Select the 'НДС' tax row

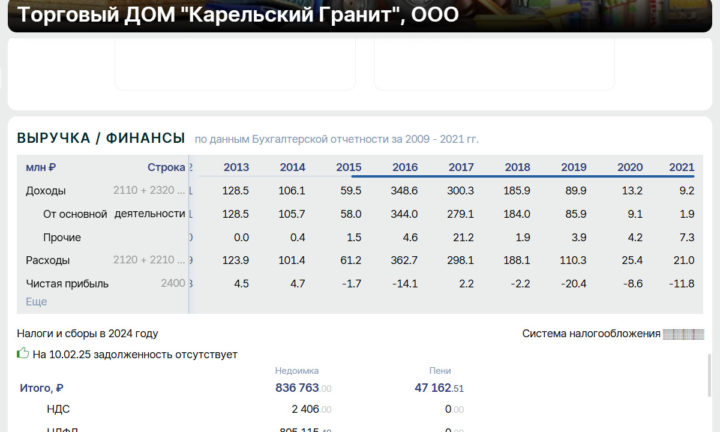click(x=58, y=409)
